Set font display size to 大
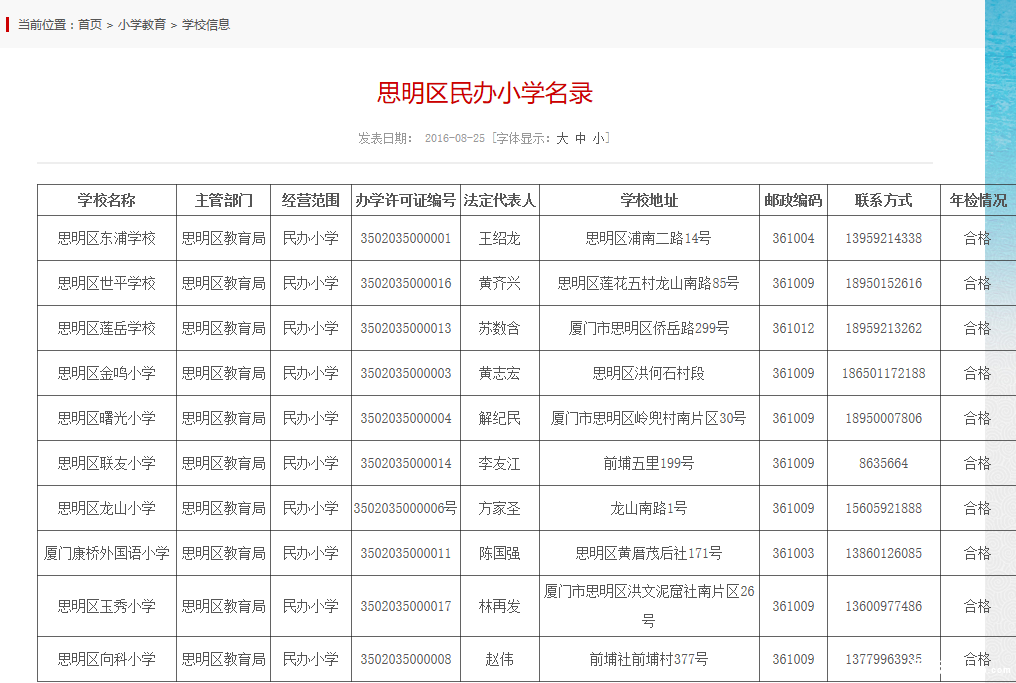 tap(562, 139)
